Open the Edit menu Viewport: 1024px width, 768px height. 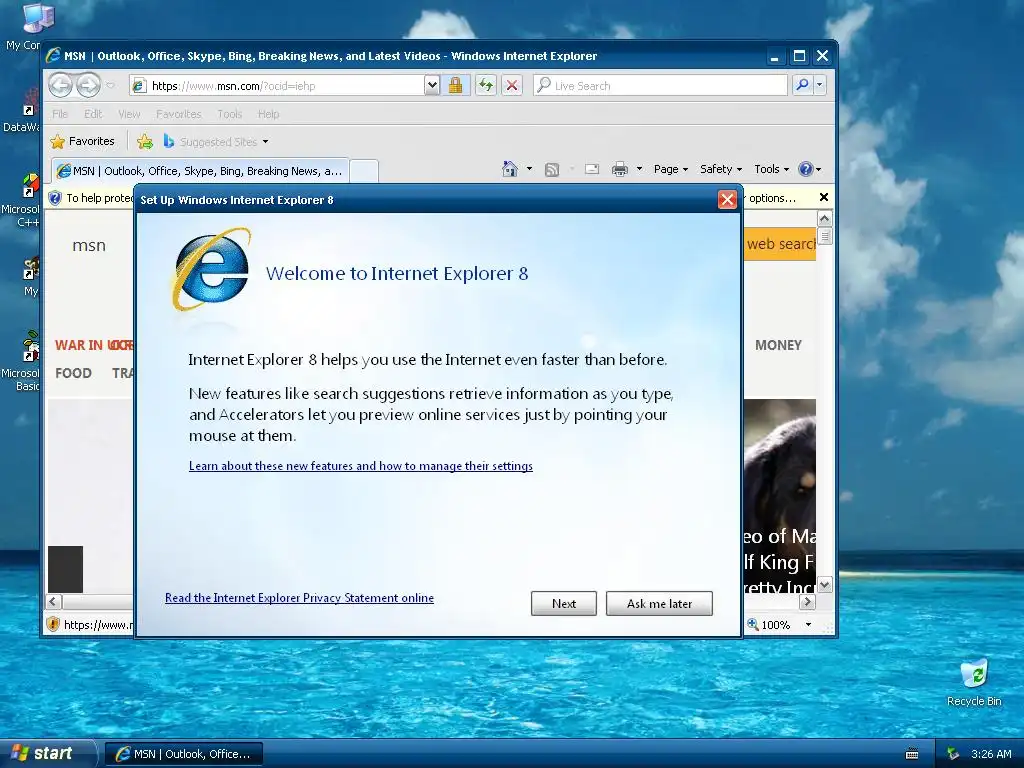(x=93, y=114)
